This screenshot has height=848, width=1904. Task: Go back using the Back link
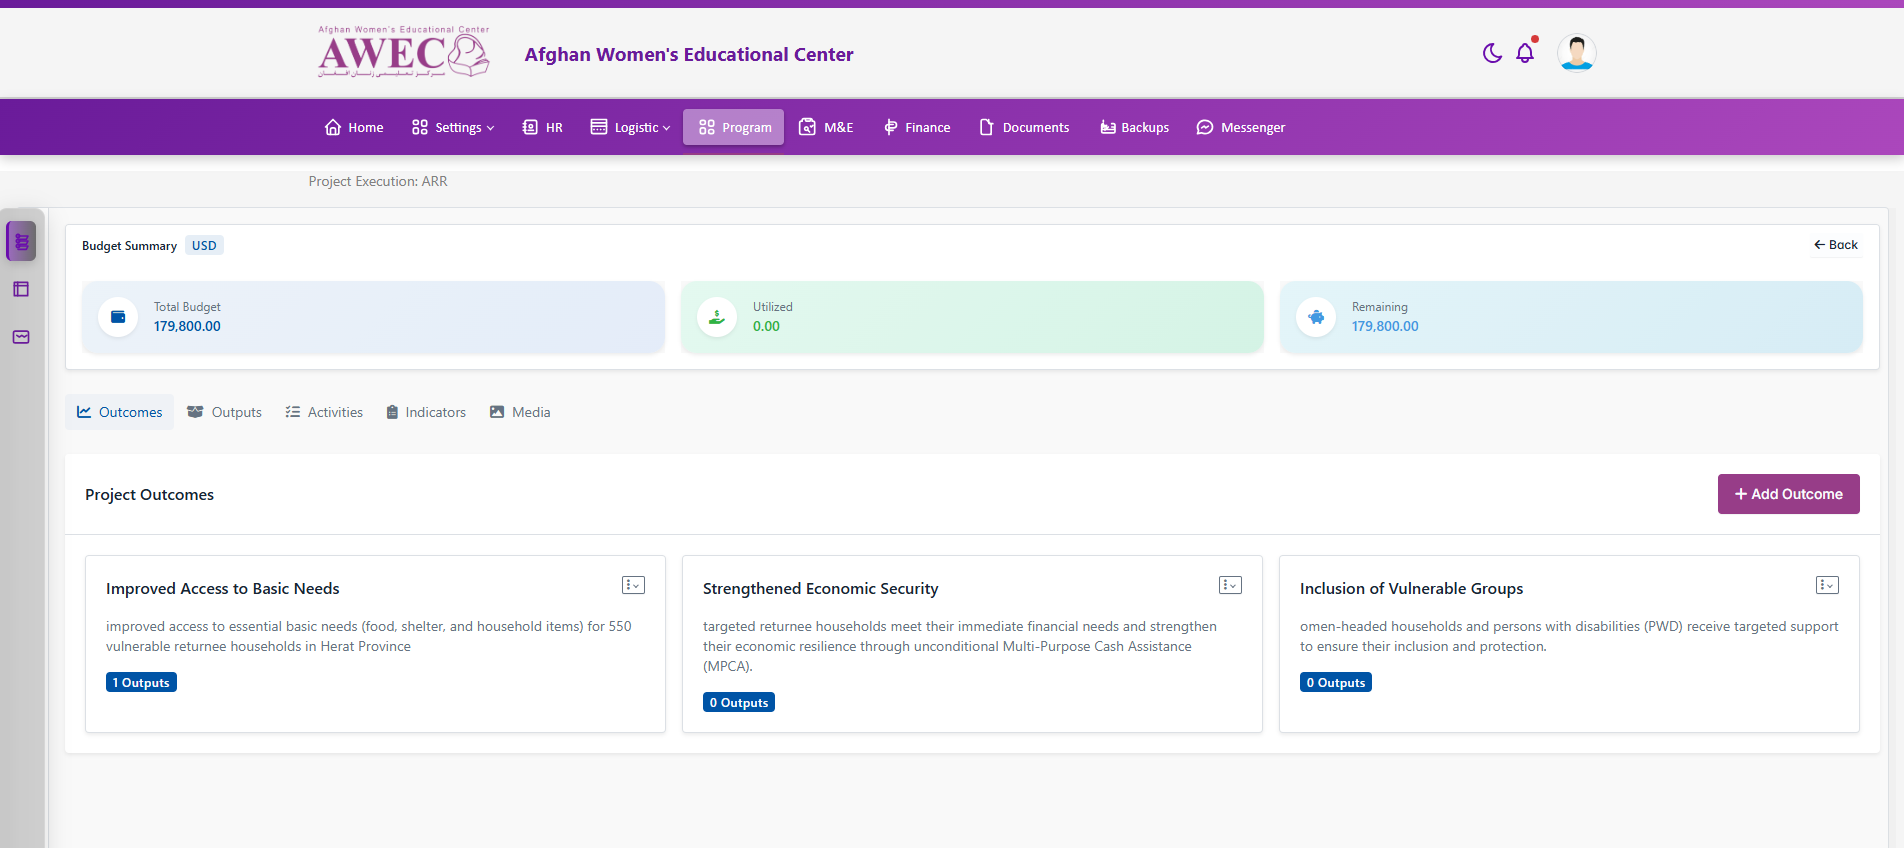coord(1836,245)
